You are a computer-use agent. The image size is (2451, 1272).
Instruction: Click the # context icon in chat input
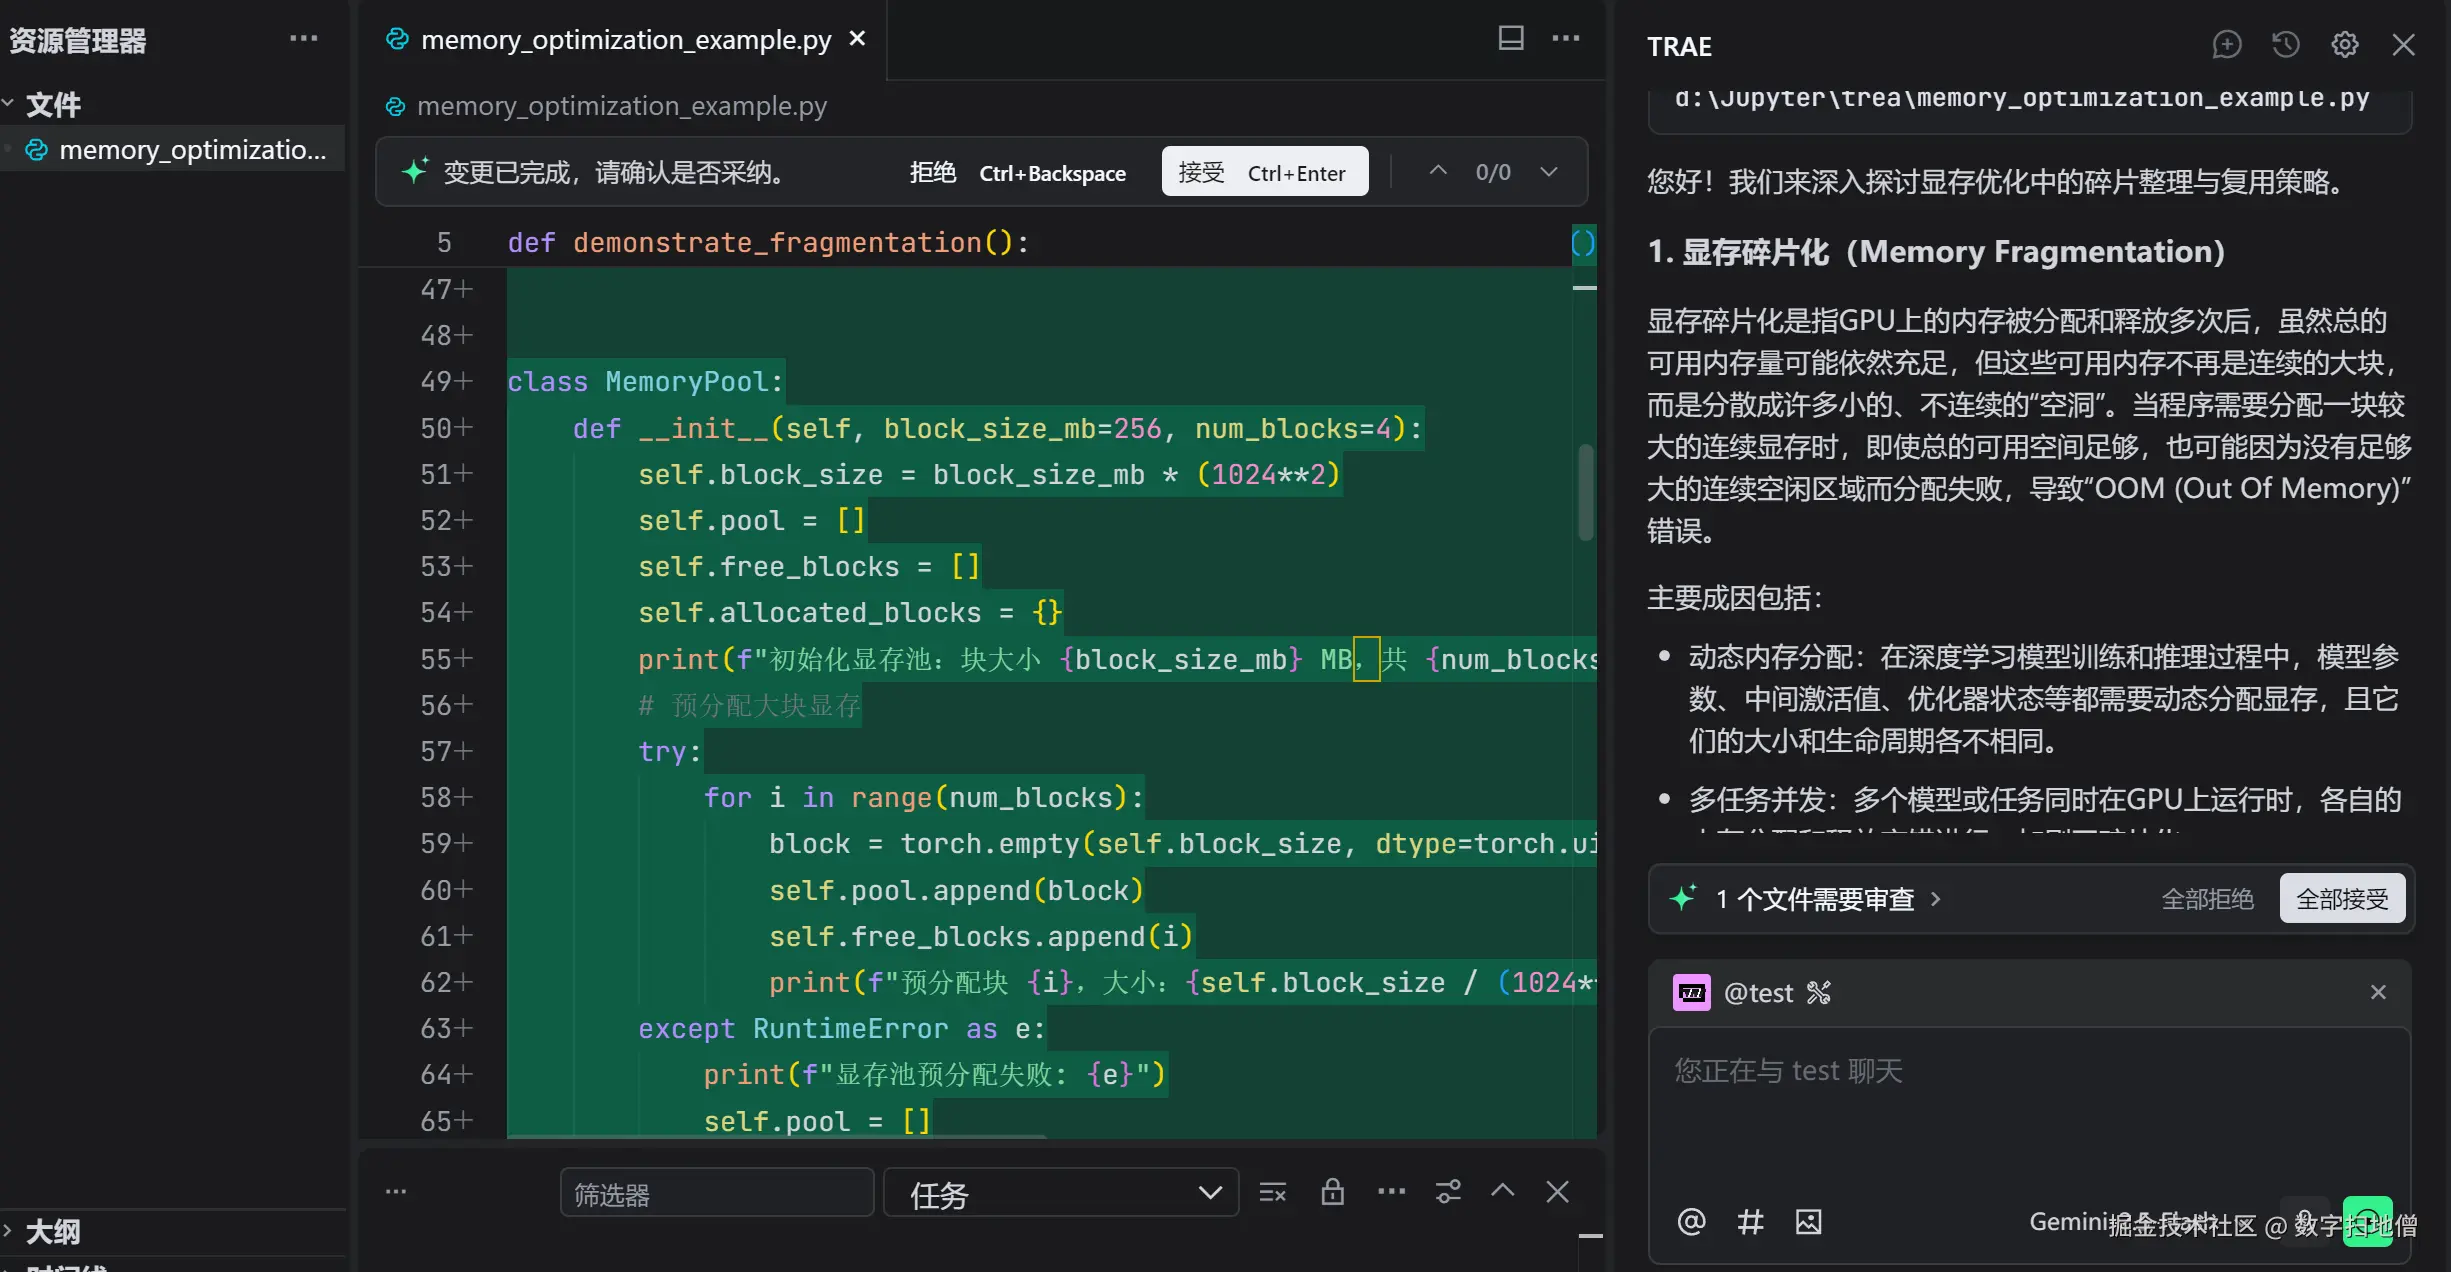pos(1750,1221)
